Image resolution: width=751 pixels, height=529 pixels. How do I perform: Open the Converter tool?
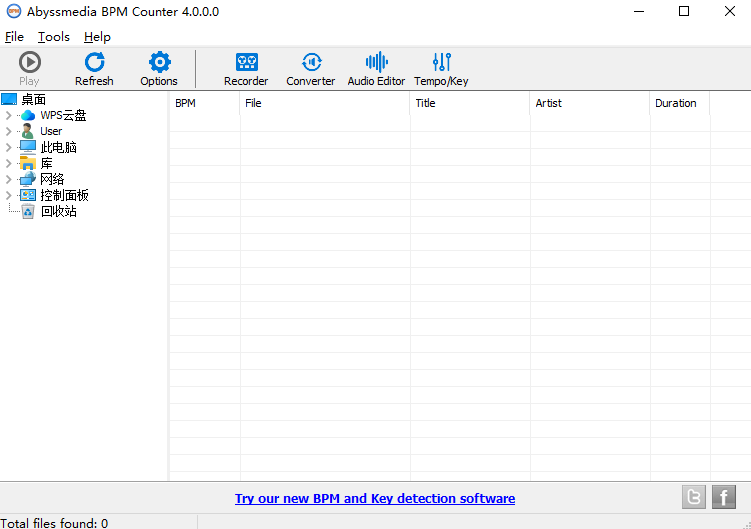pyautogui.click(x=311, y=69)
